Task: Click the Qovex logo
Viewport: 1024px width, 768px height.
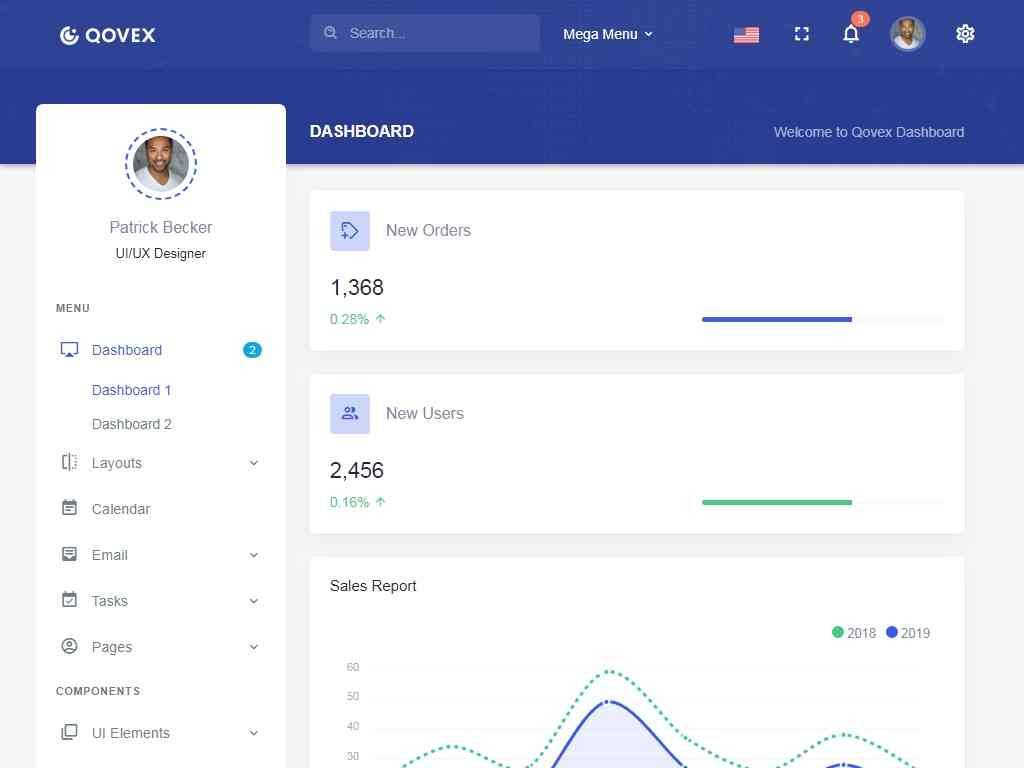Action: point(108,35)
